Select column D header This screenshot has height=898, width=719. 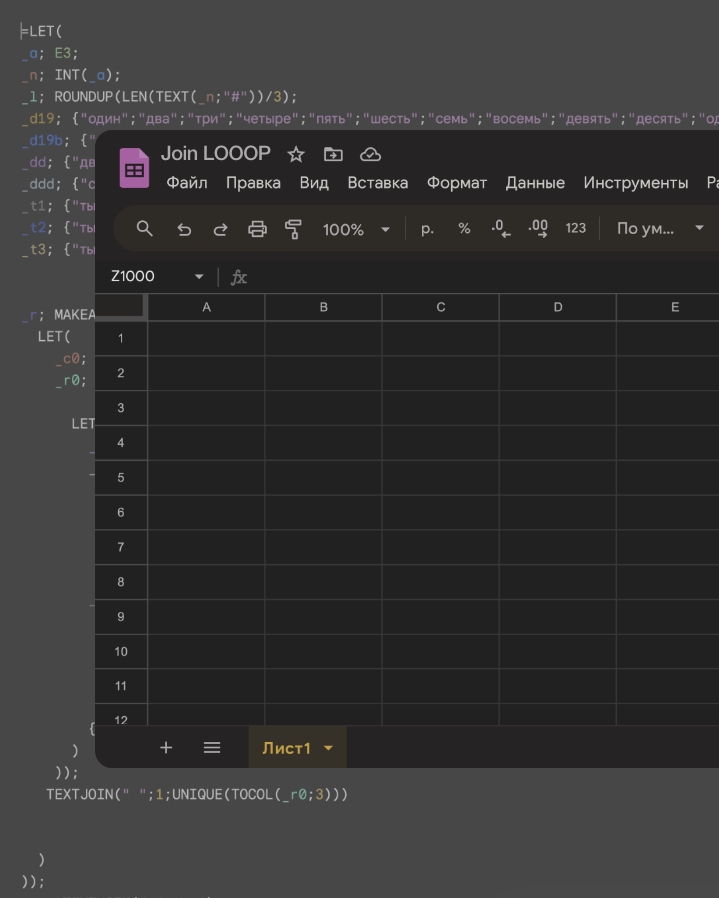click(x=558, y=307)
